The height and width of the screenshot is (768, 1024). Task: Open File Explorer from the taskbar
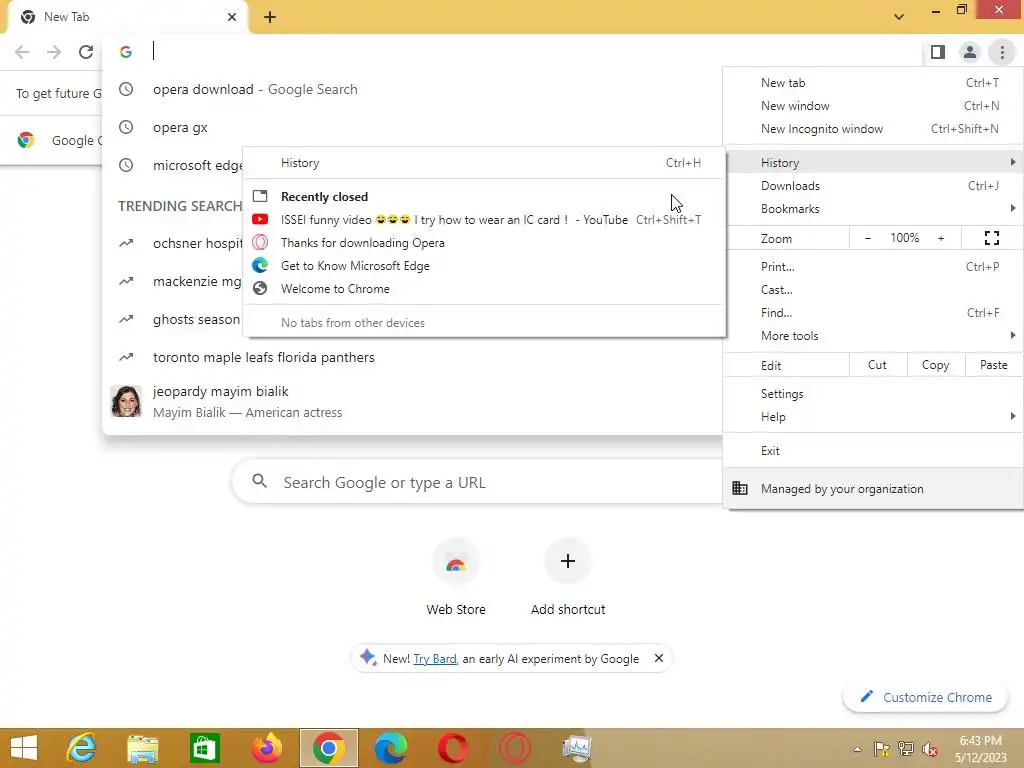(142, 748)
